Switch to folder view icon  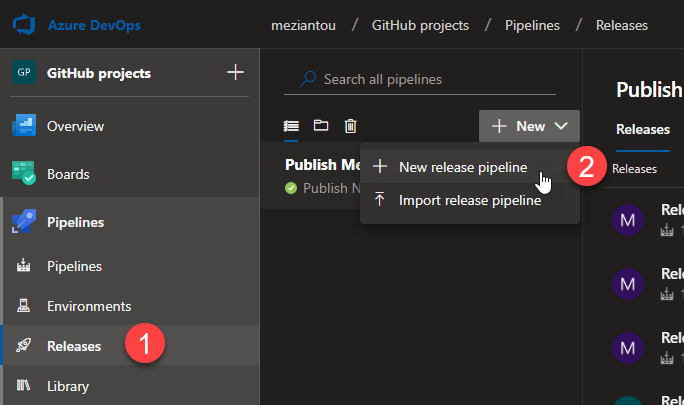point(321,126)
